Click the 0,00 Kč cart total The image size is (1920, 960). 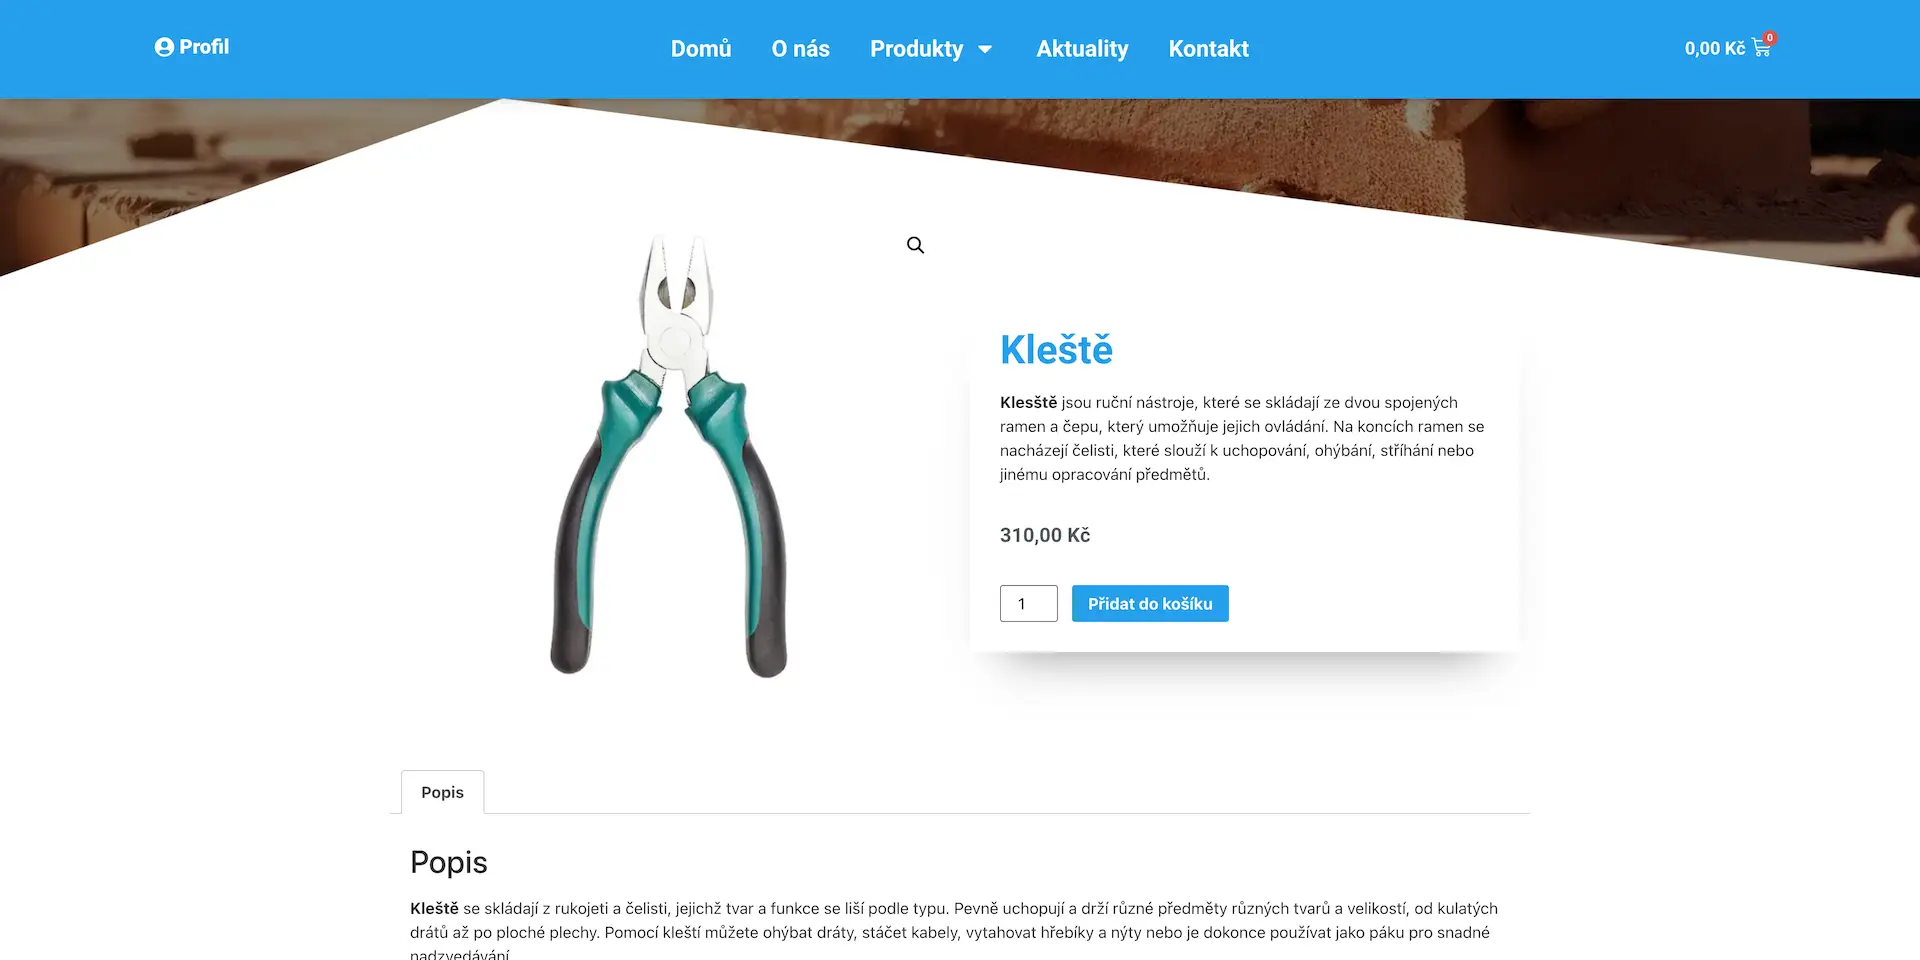coord(1714,48)
